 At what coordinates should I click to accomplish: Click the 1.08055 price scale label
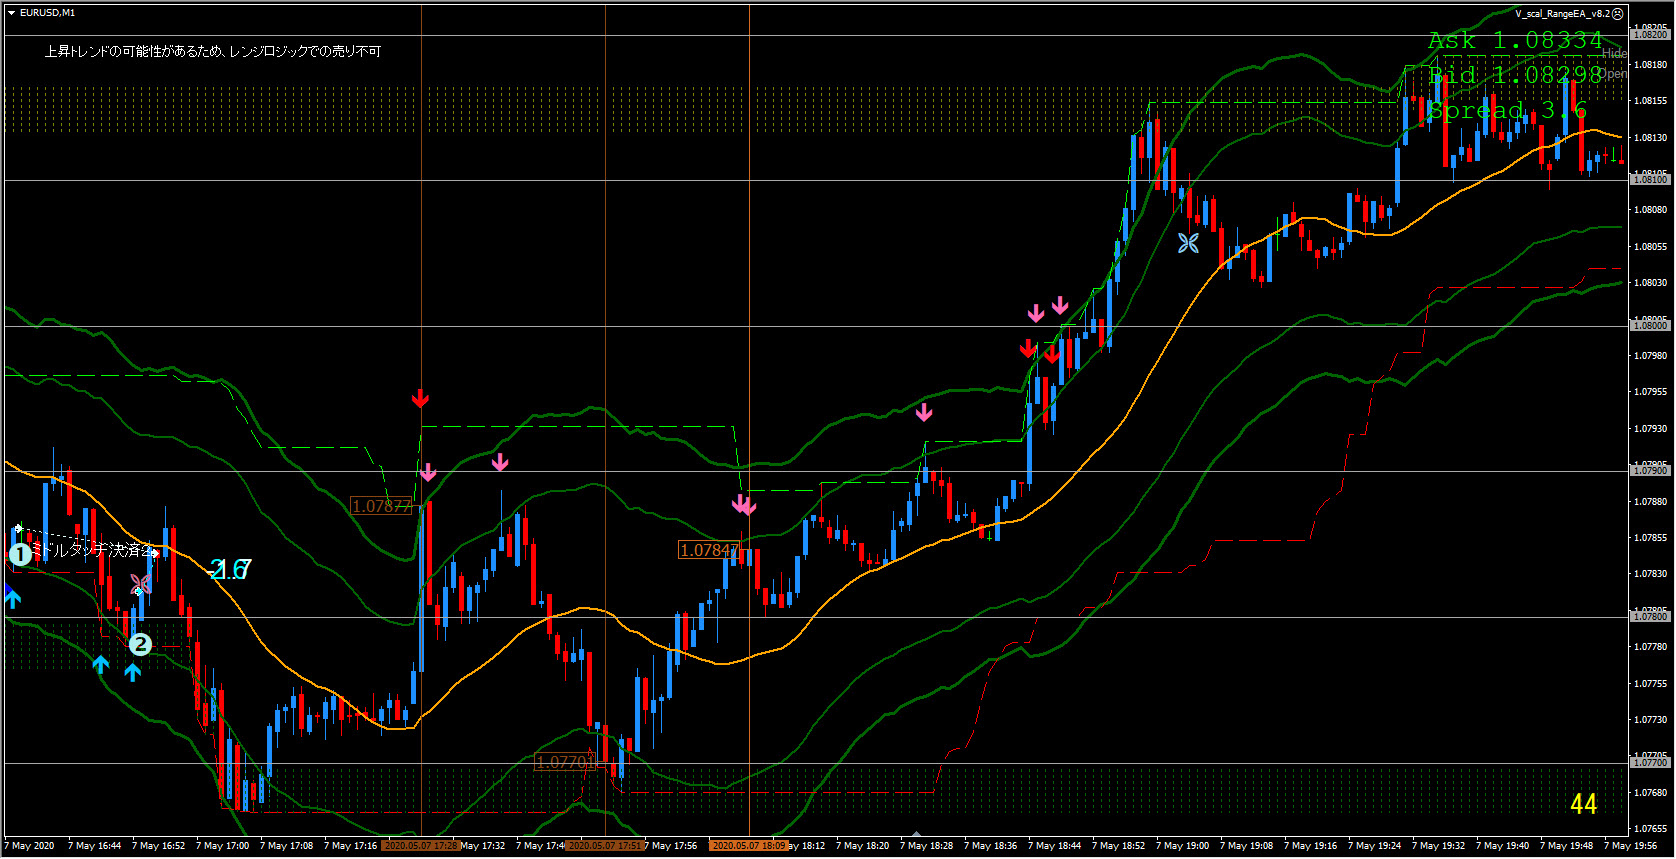click(1650, 246)
